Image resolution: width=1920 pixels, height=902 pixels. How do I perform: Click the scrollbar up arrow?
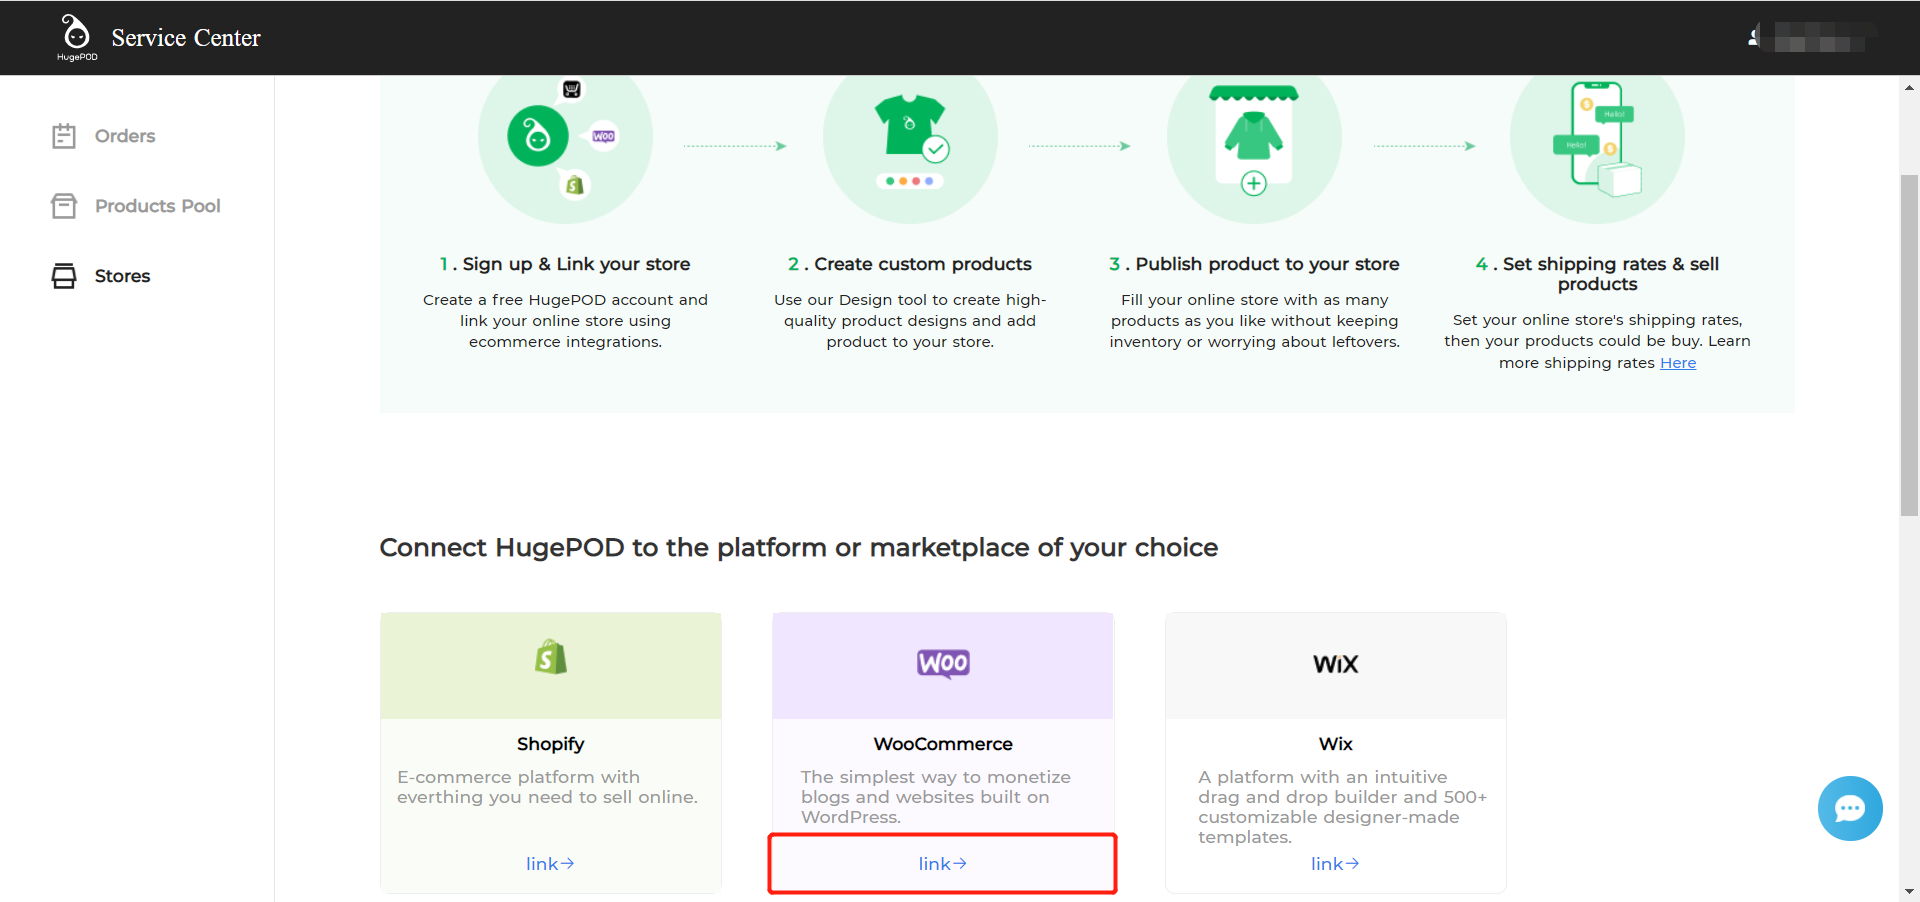(1909, 88)
